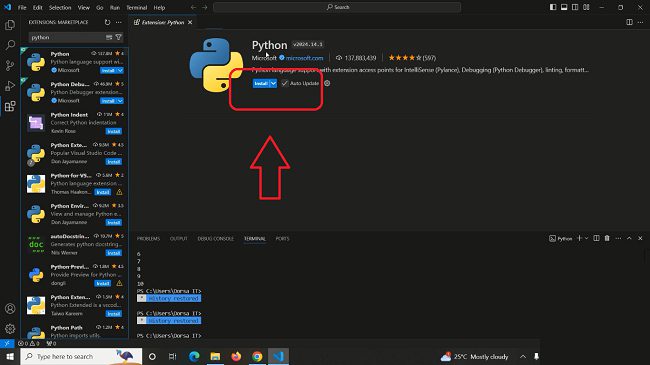The image size is (650, 365).
Task: Open the remote window status bar button
Action: coord(7,343)
